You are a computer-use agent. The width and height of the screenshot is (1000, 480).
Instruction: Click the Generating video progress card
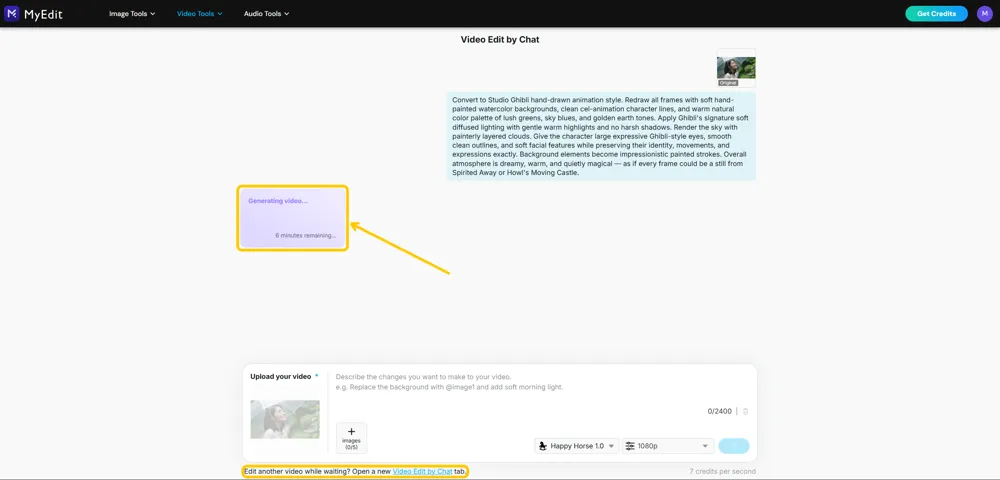[x=293, y=218]
